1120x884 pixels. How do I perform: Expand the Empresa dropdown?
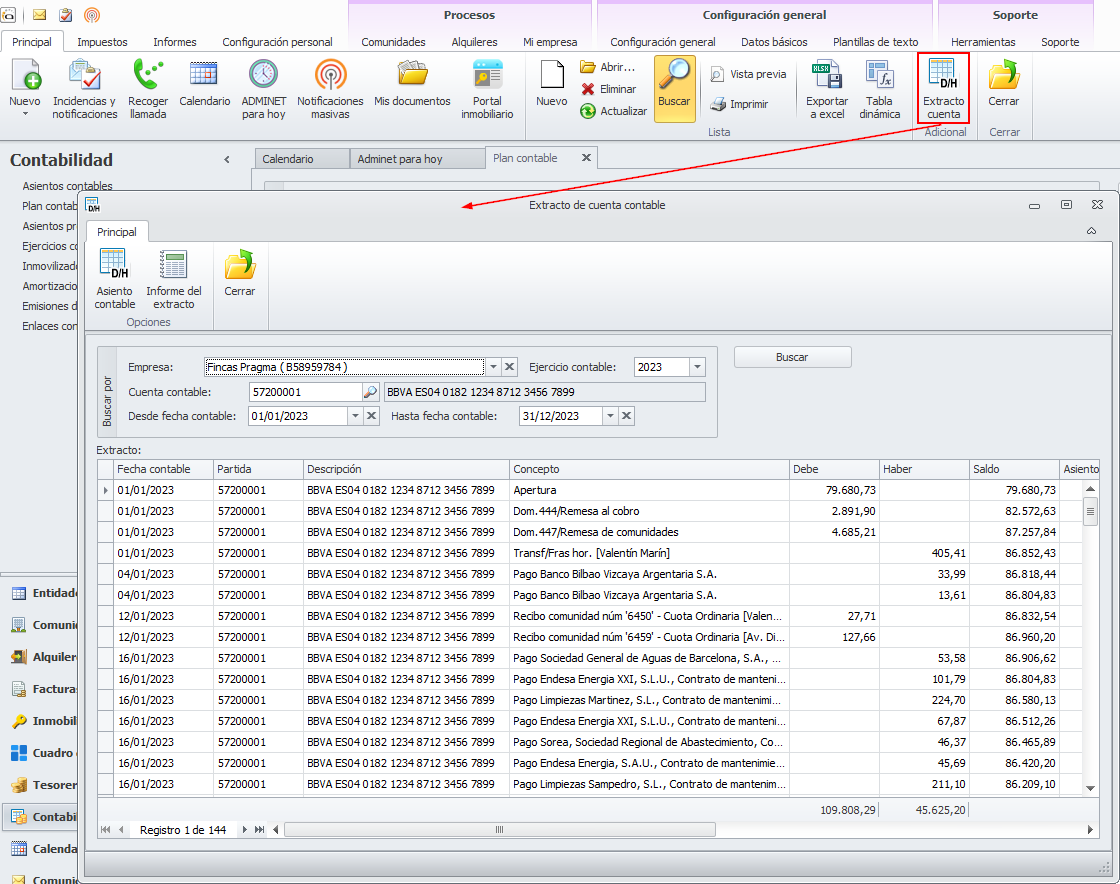pos(493,367)
